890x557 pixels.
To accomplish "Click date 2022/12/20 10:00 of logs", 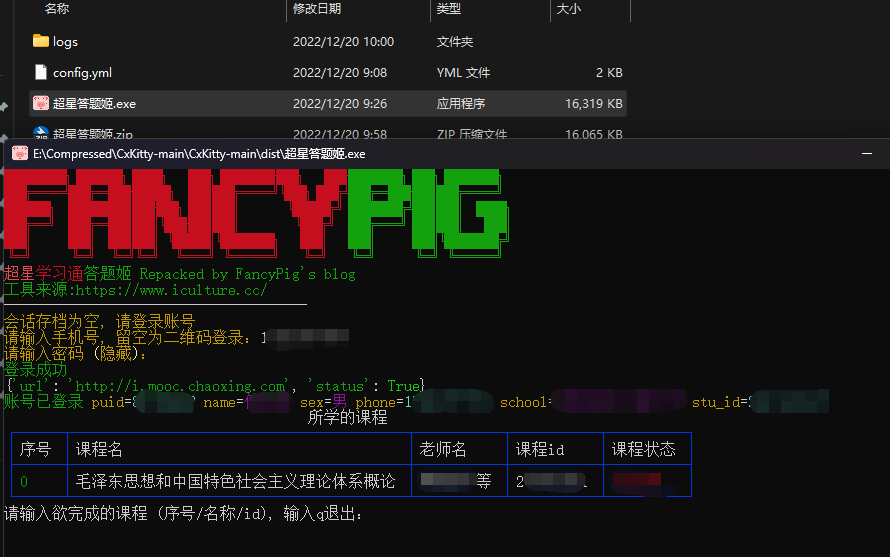I will pyautogui.click(x=343, y=41).
